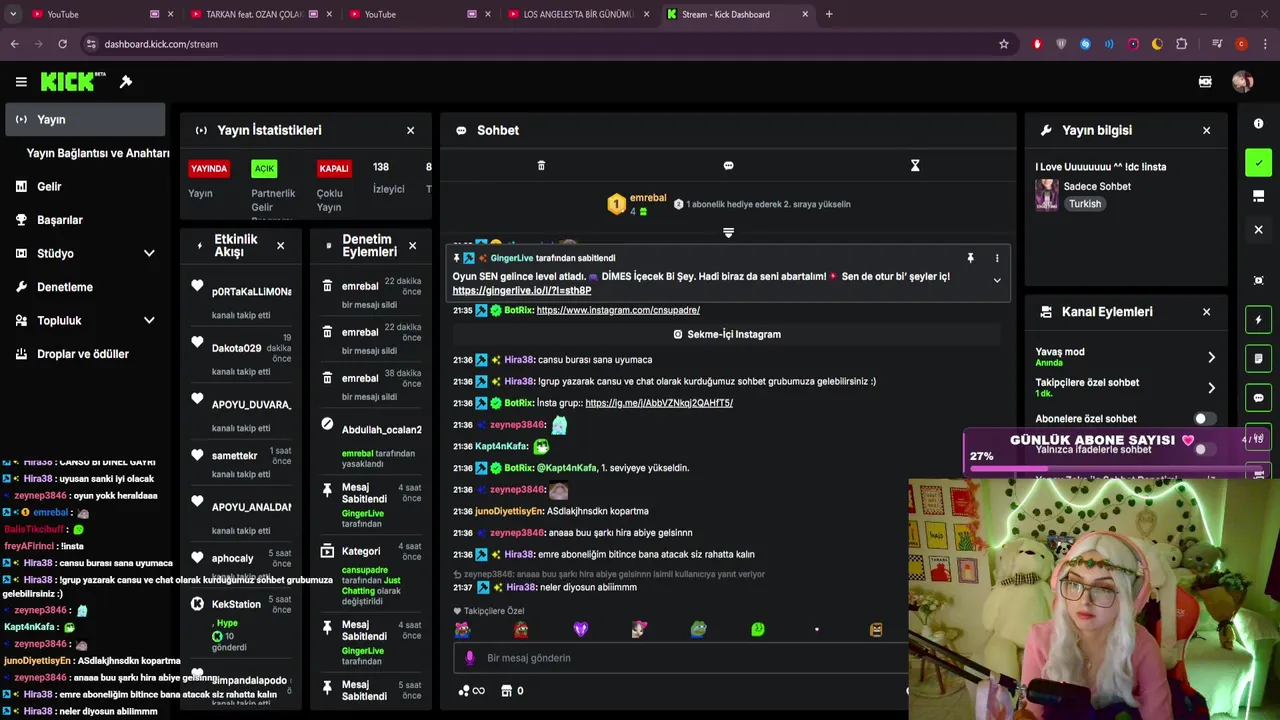This screenshot has height=720, width=1280.
Task: Close the Denetim Eylemleri panel
Action: point(412,245)
